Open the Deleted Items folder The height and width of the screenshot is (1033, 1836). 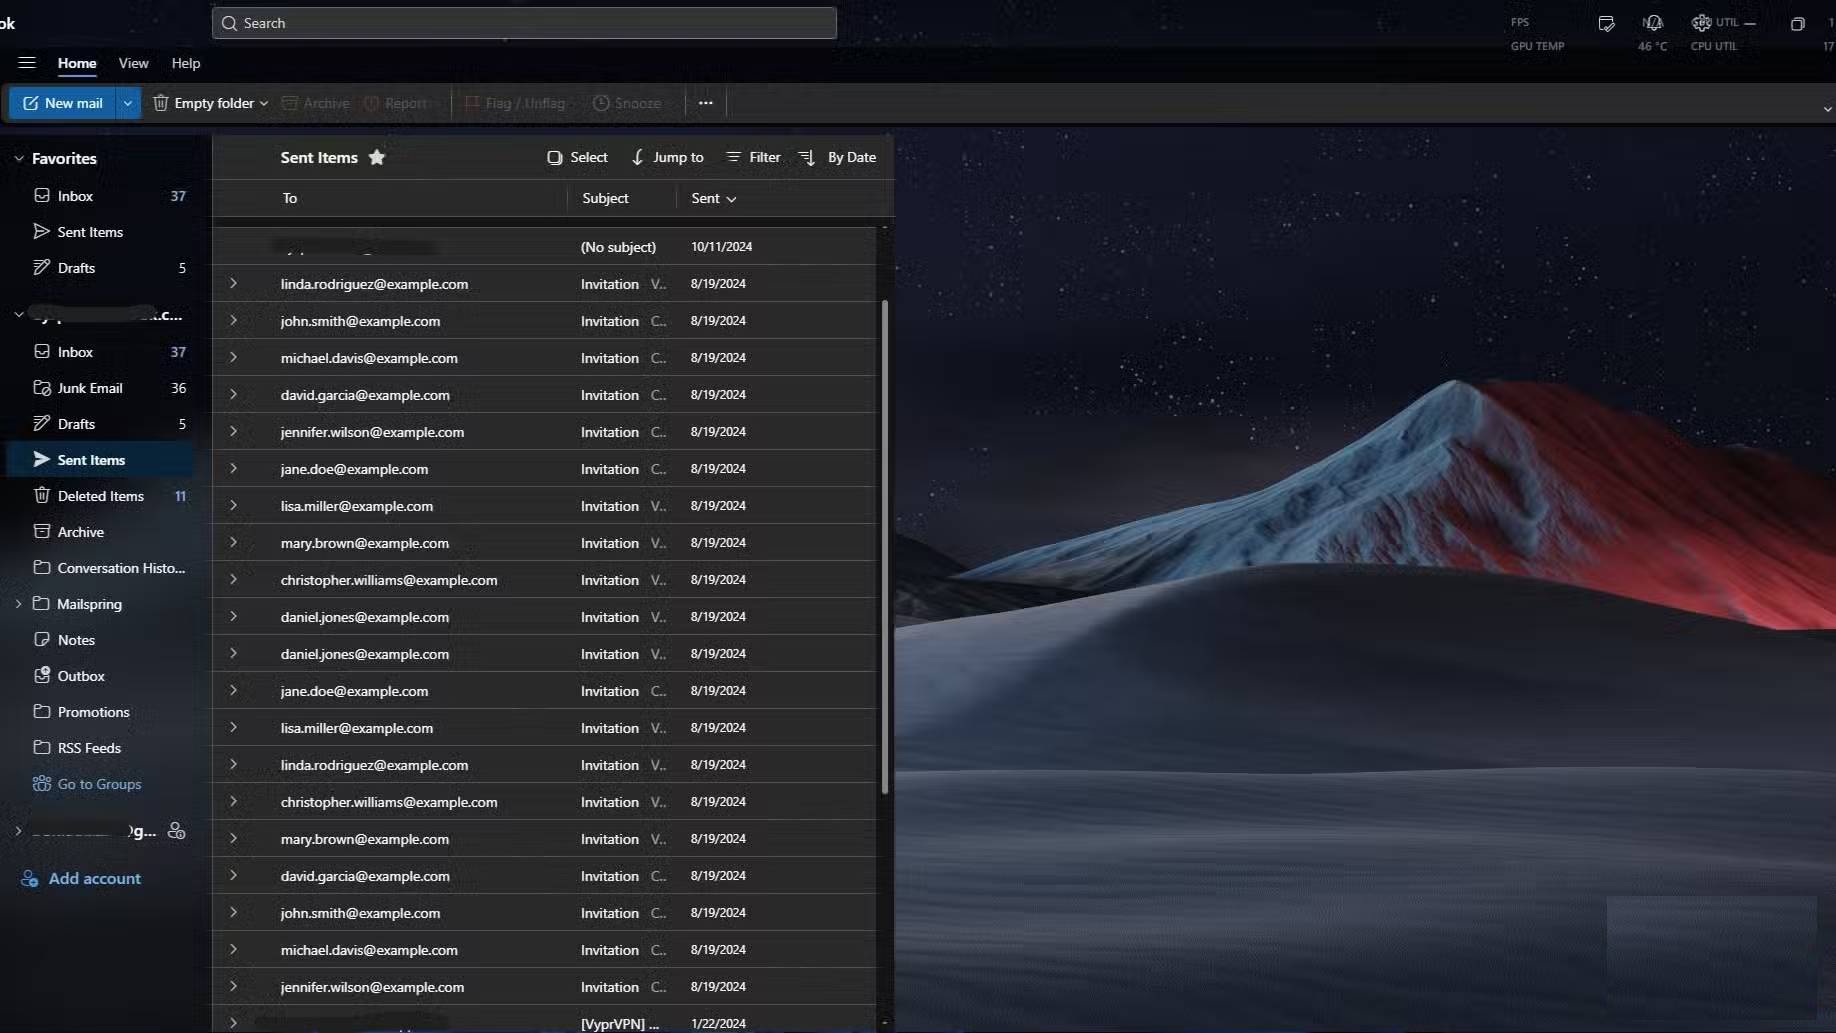pyautogui.click(x=100, y=496)
